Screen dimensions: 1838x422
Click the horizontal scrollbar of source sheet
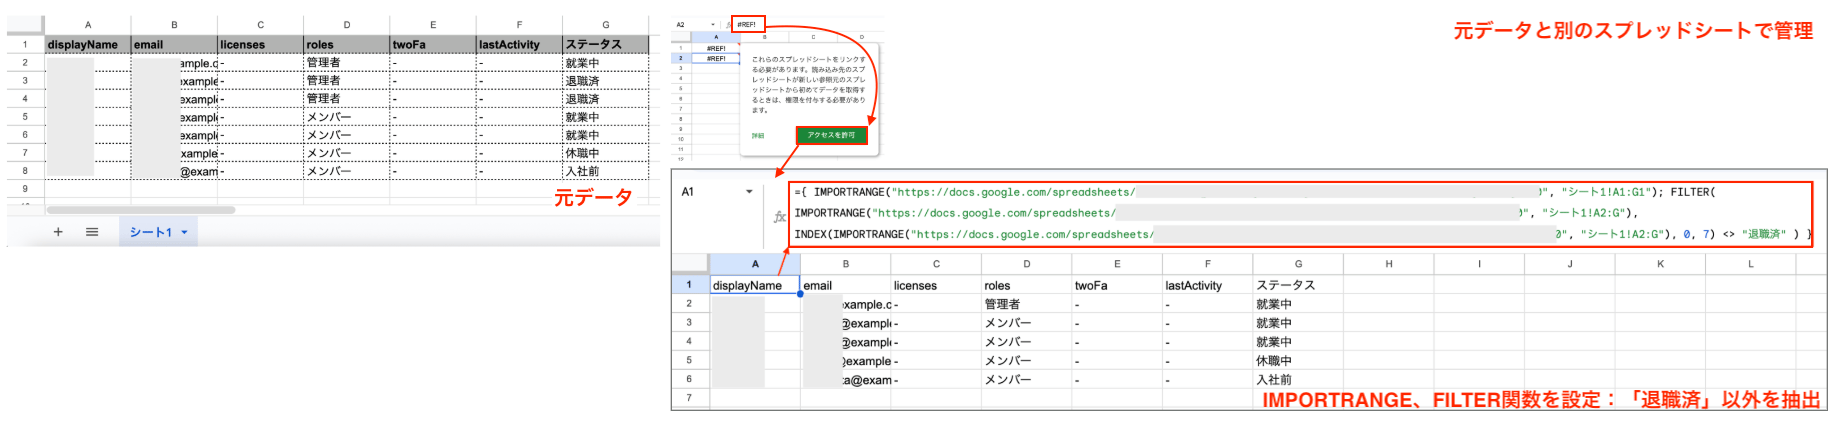(140, 210)
